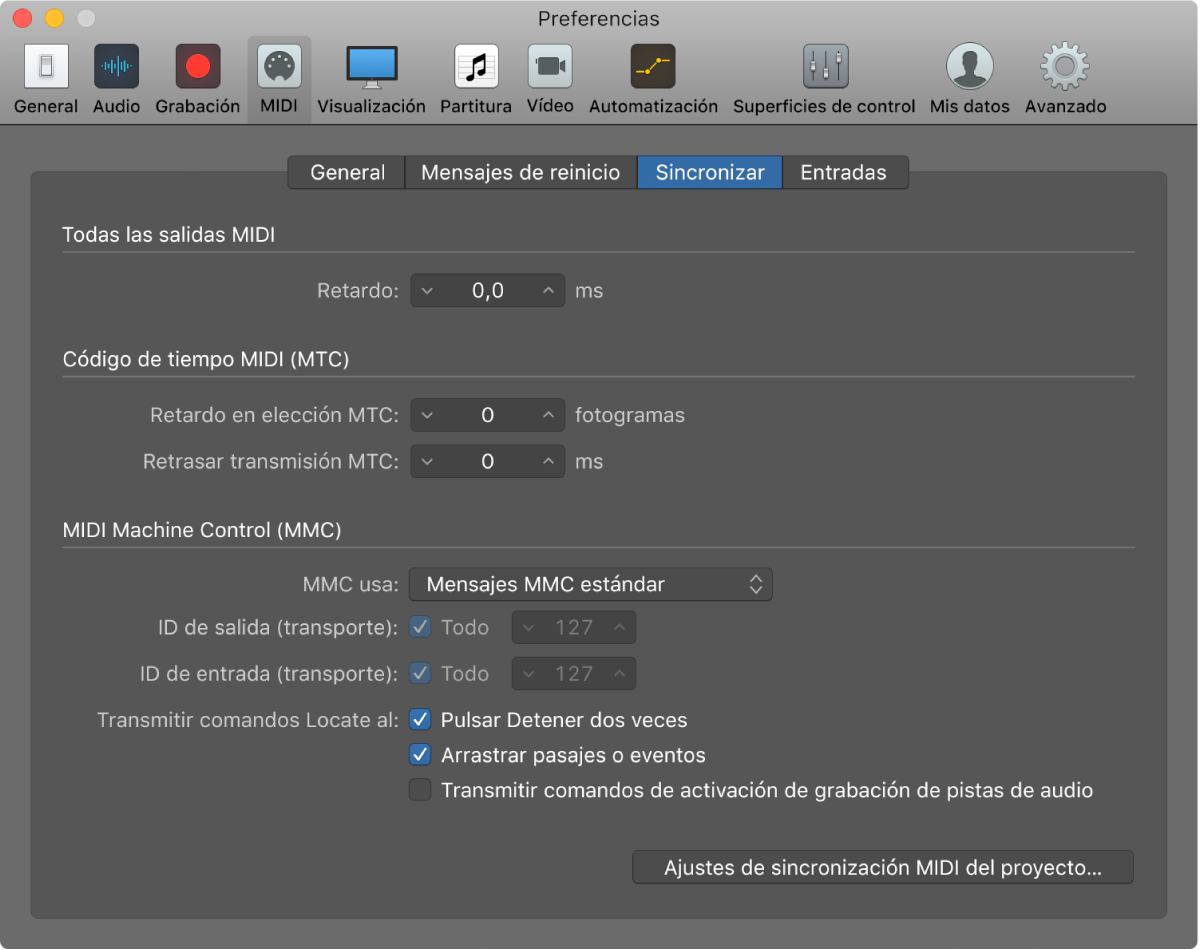Open the Partitura score preferences

point(476,68)
